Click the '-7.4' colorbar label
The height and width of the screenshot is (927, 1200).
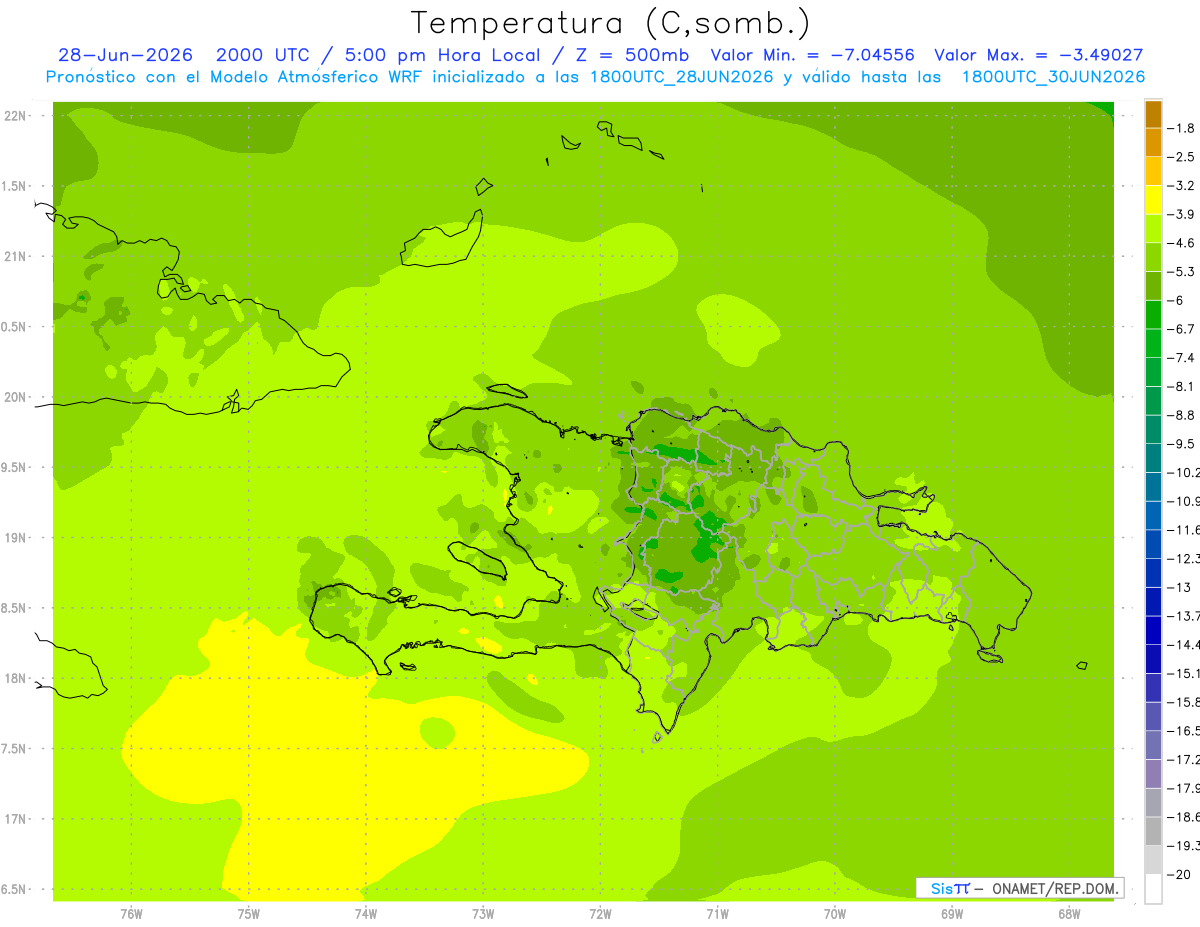tap(1181, 358)
